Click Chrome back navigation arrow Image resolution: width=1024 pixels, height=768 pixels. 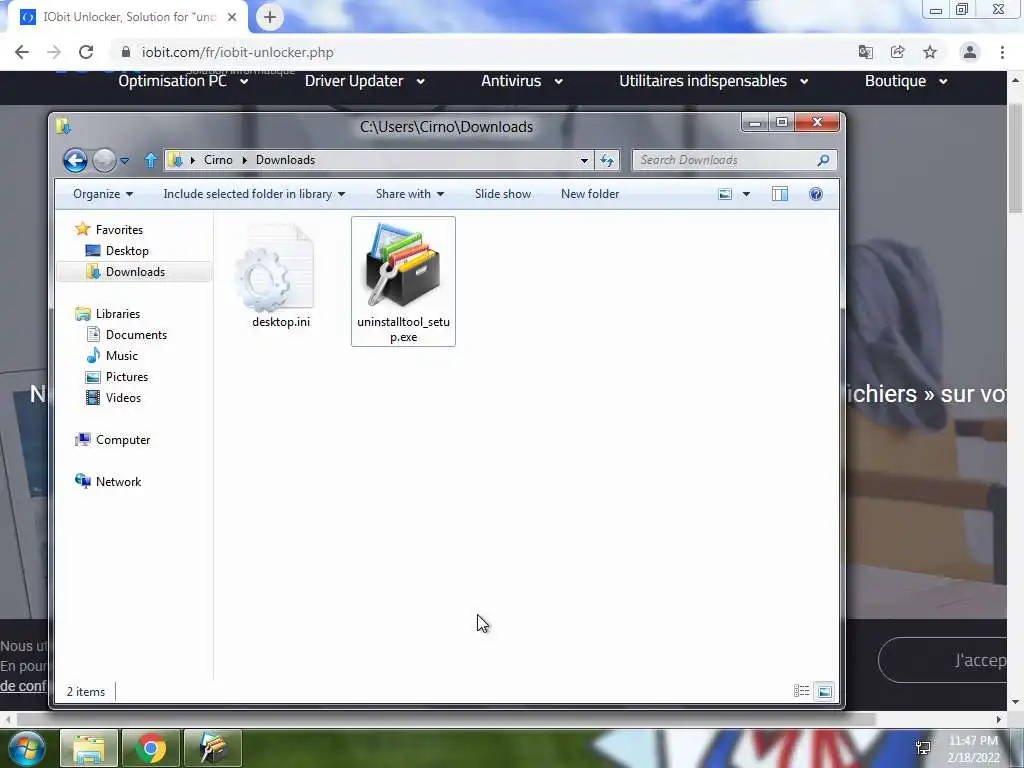pyautogui.click(x=22, y=52)
